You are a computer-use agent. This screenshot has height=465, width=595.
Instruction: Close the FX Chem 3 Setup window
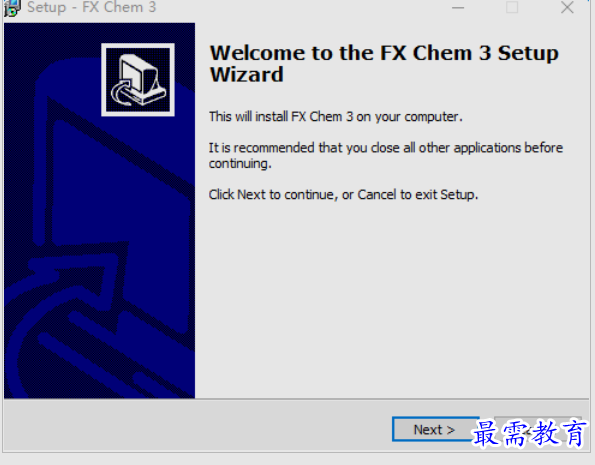(567, 7)
